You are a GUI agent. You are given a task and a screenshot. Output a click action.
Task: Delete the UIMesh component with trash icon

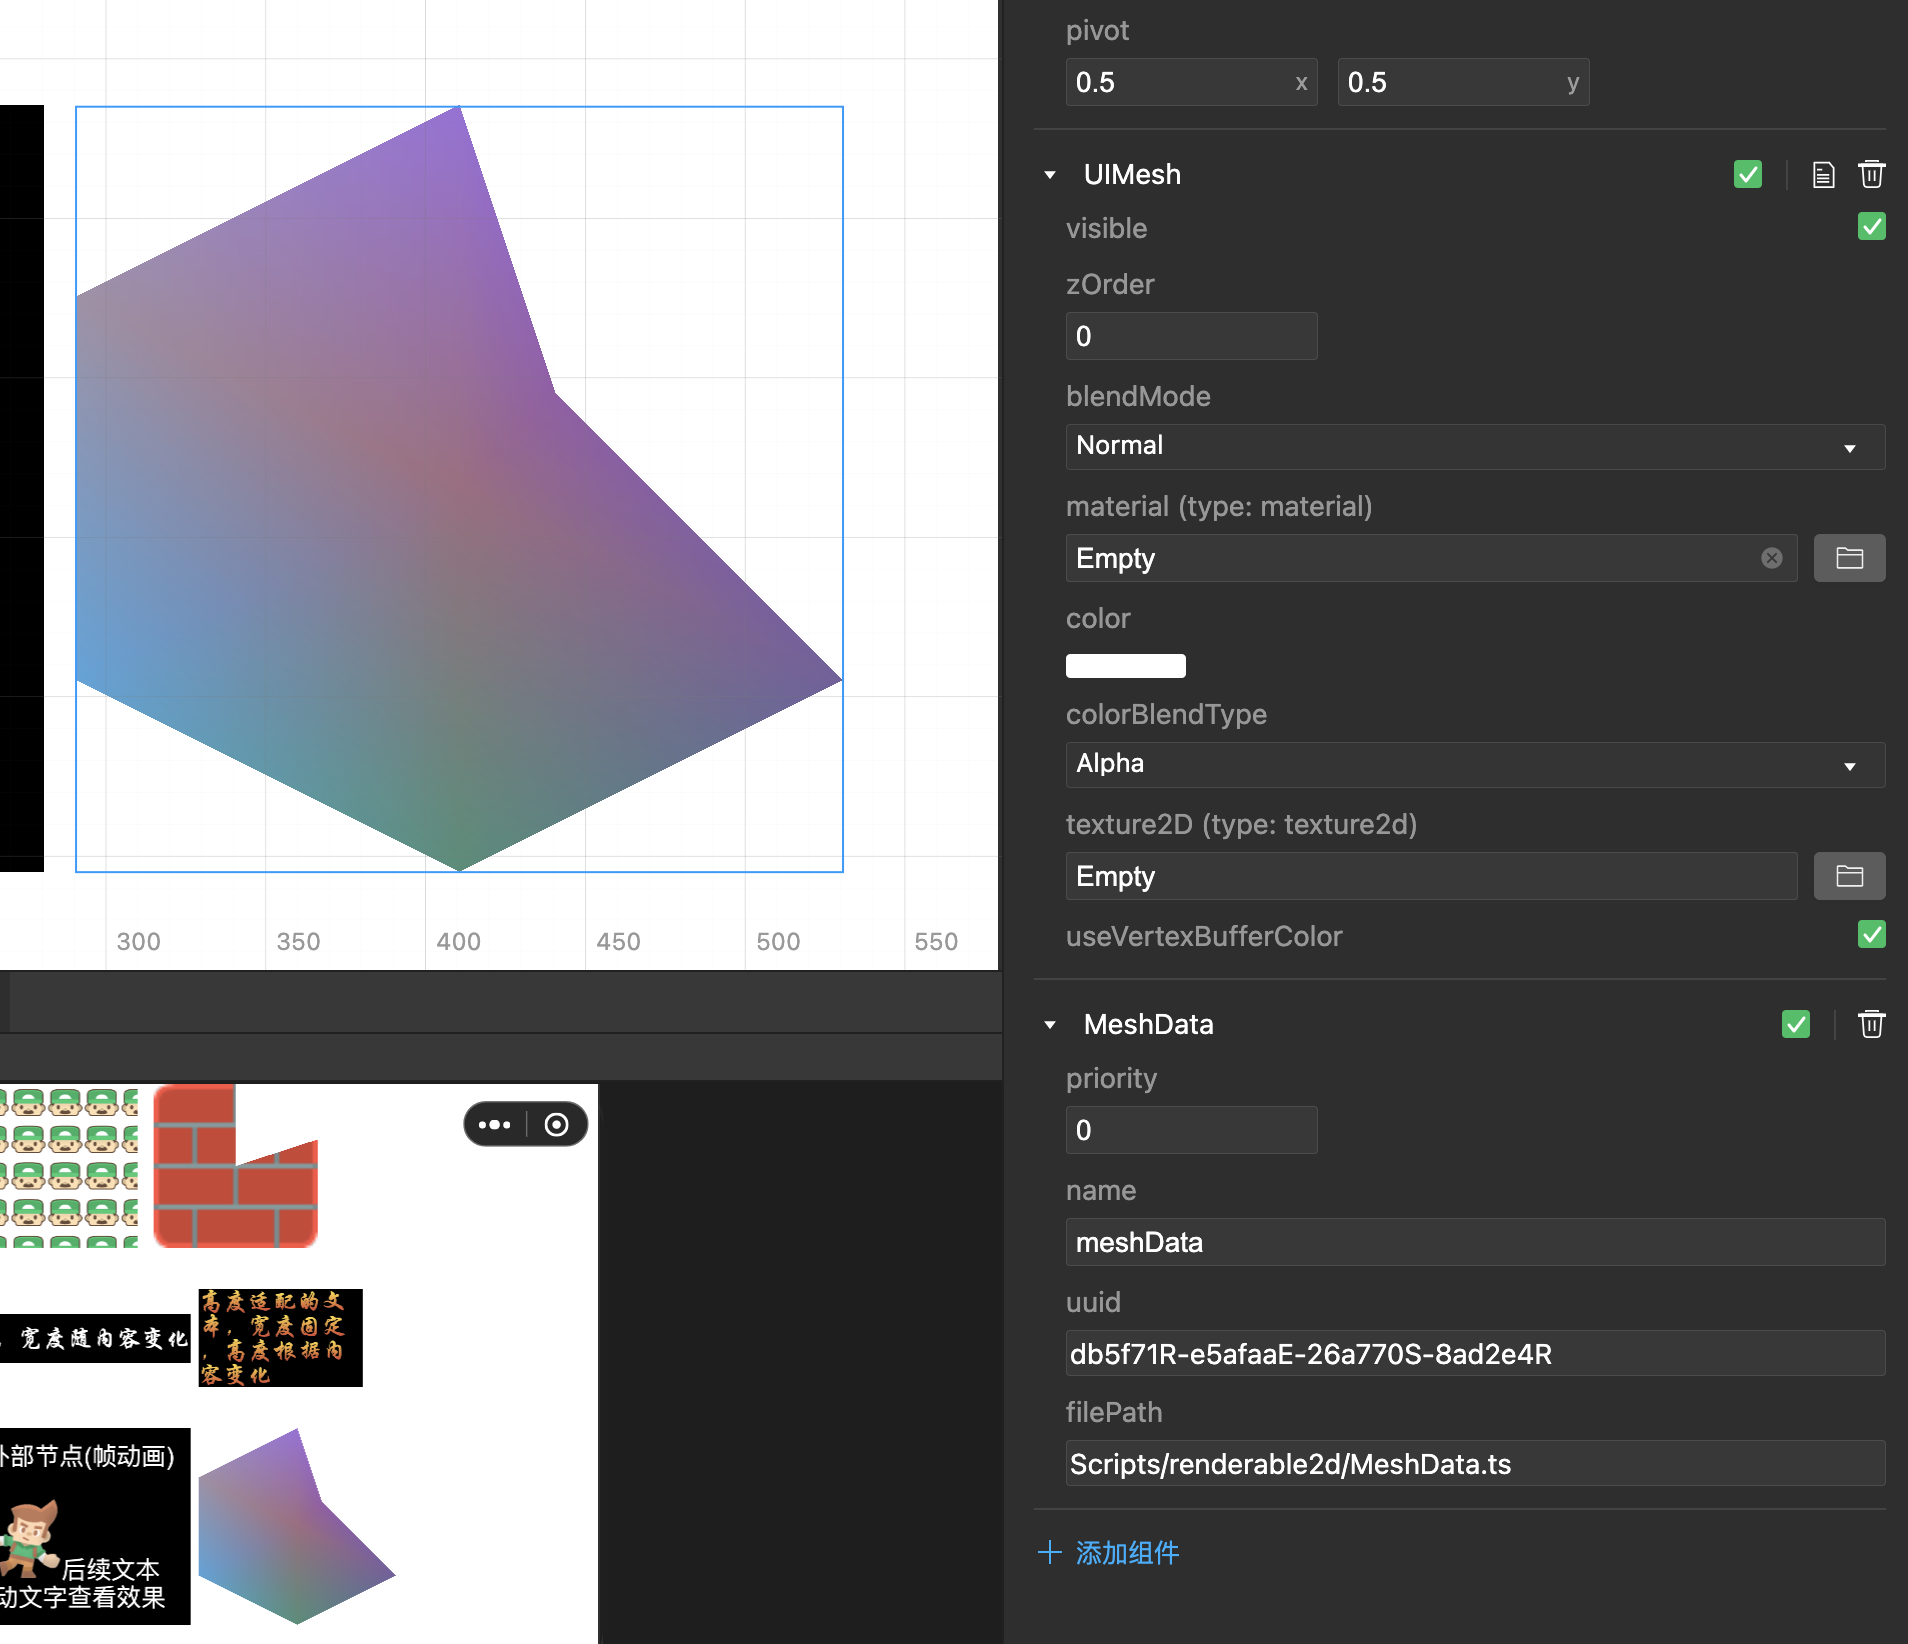click(1871, 175)
